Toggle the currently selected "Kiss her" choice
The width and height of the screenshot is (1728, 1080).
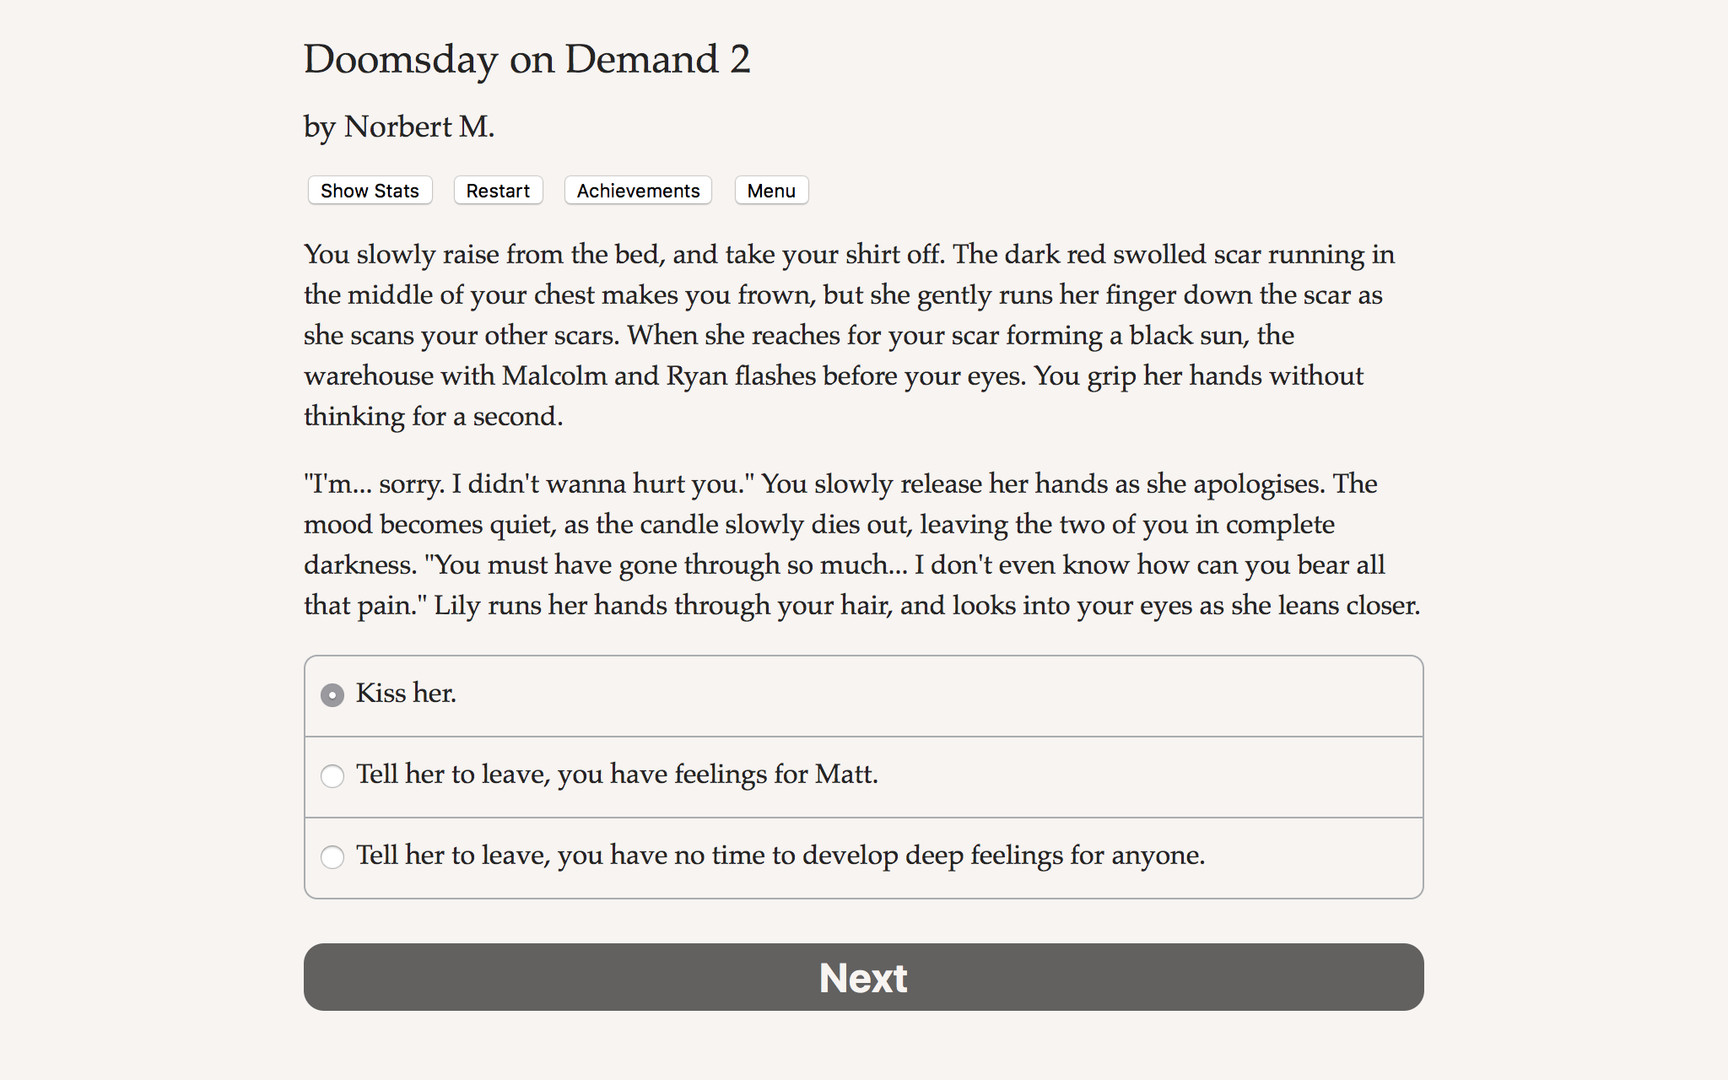[x=332, y=694]
